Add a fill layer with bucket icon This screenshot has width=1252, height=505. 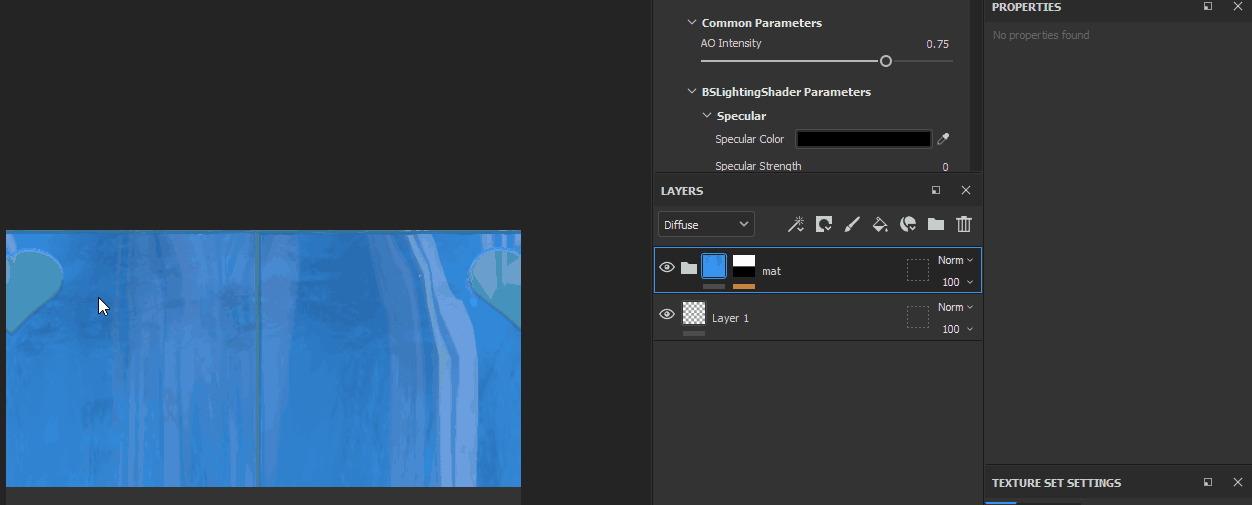coord(880,225)
